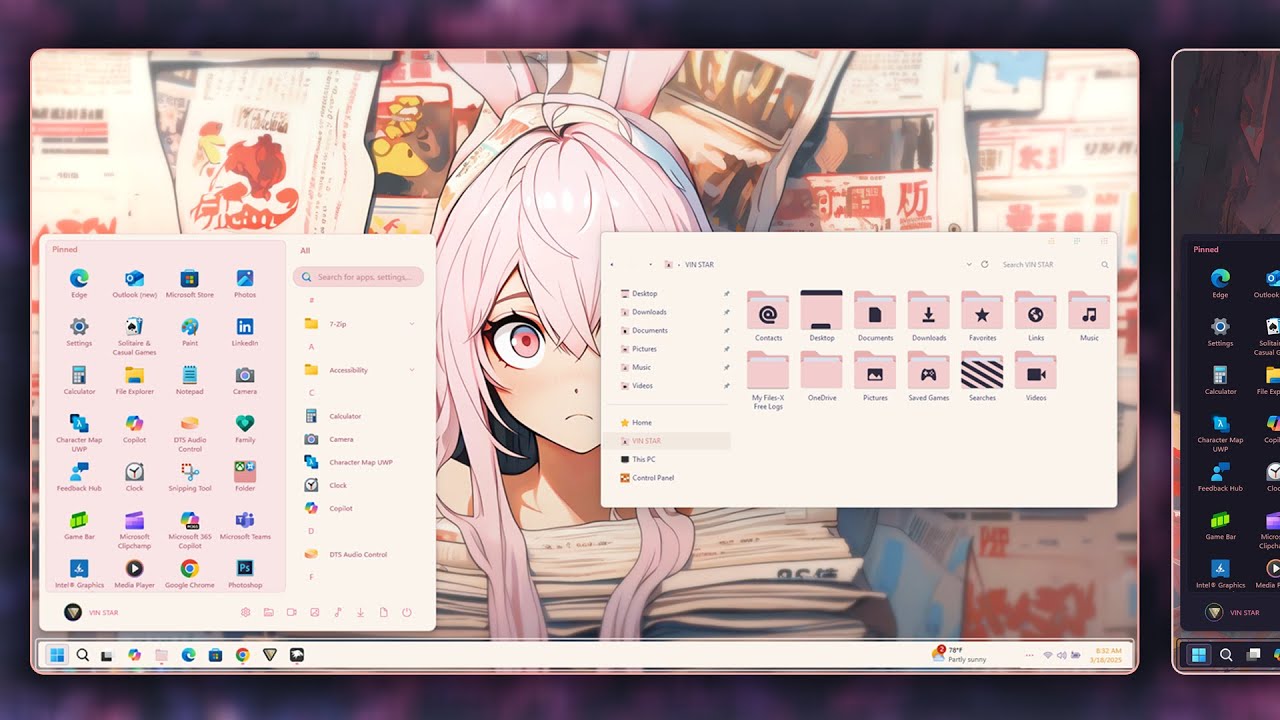The height and width of the screenshot is (720, 1280).
Task: Open Feedback Hub in light Start menu
Action: pos(79,476)
